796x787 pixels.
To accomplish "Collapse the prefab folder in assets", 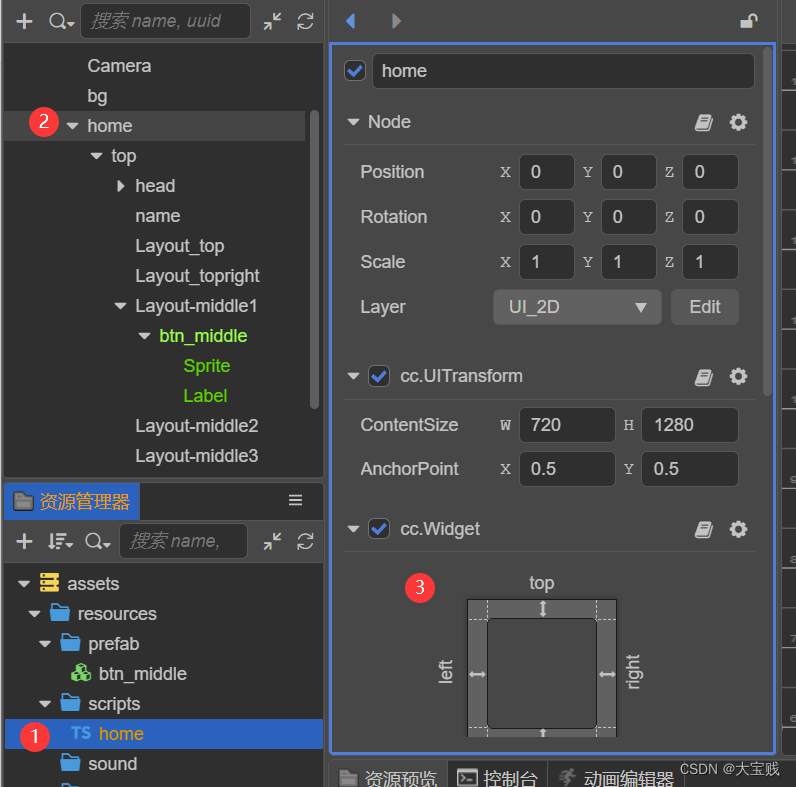I will point(46,644).
